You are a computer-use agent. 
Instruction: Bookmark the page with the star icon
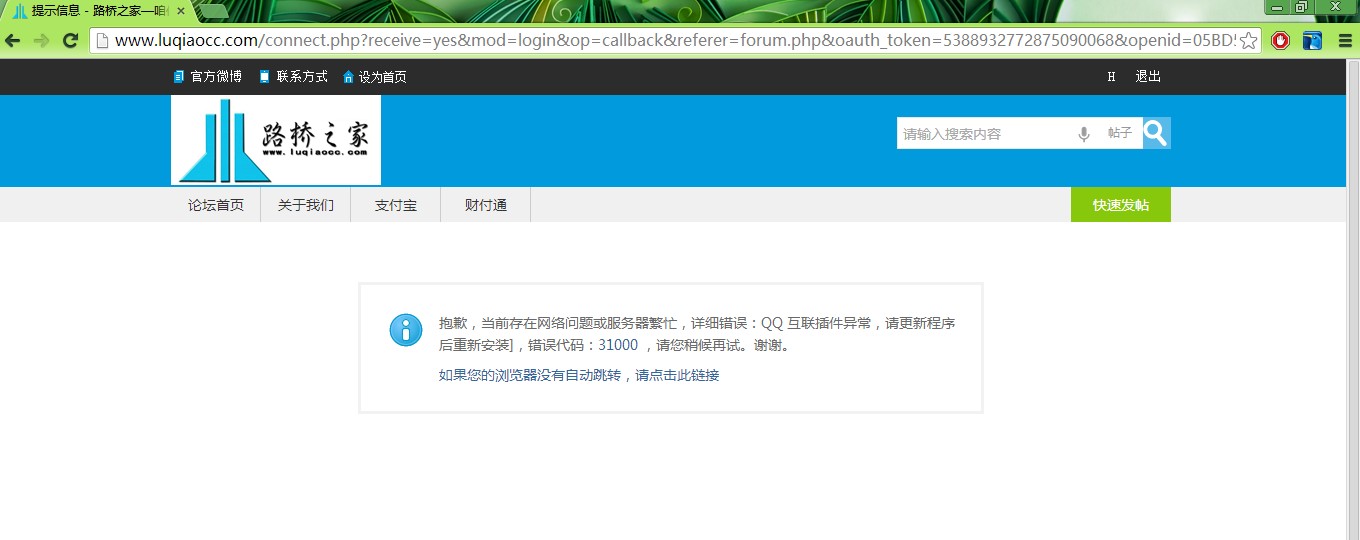click(x=1250, y=41)
